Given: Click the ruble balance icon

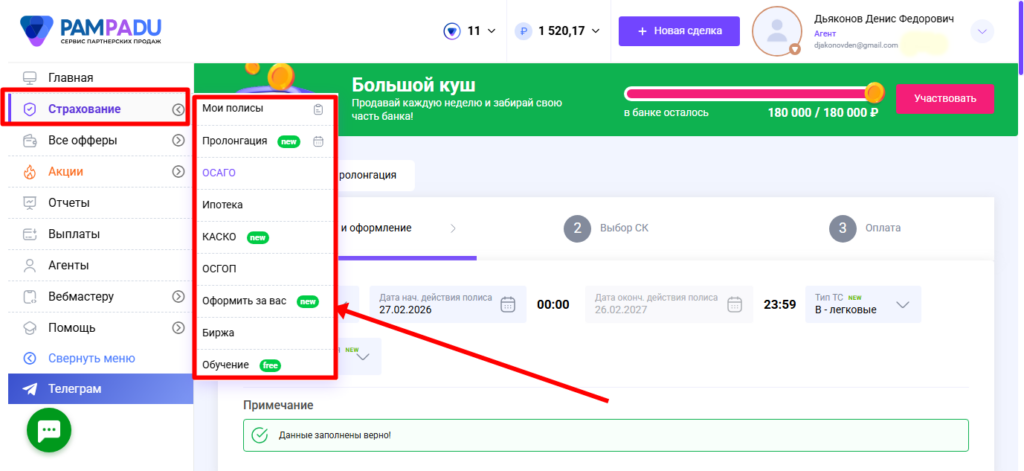Looking at the screenshot, I should pos(523,31).
